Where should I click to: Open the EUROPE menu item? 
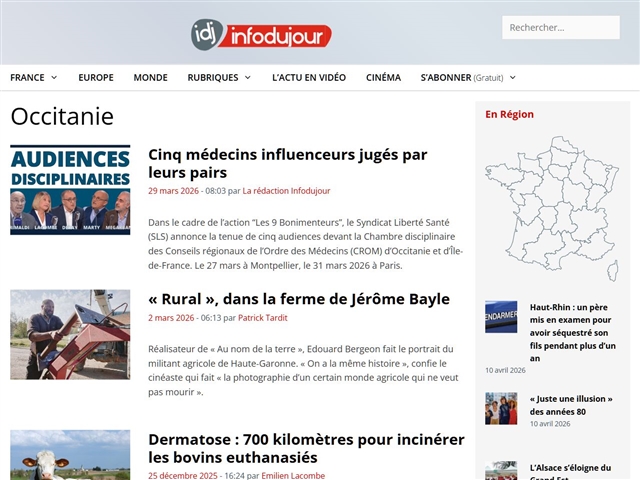96,78
